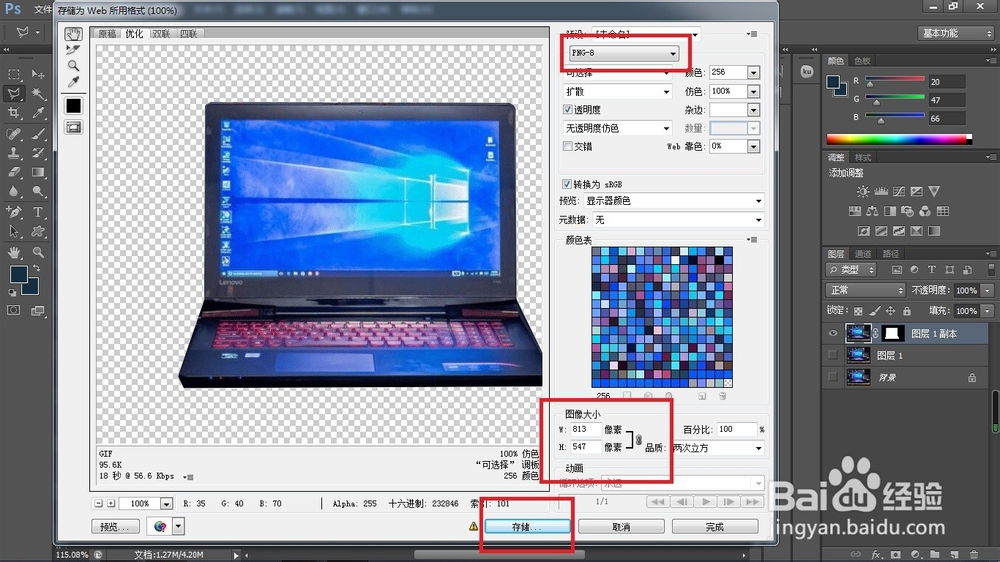The image size is (1000, 562).
Task: Open the 扩散 dither method dropdown
Action: coord(617,91)
